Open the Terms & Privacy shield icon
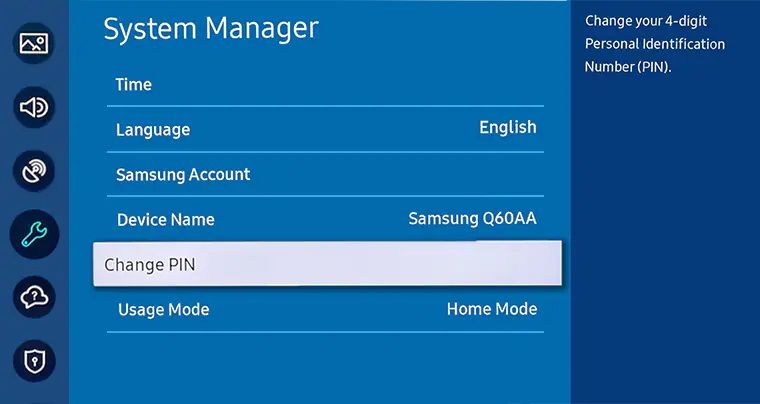 [34, 360]
